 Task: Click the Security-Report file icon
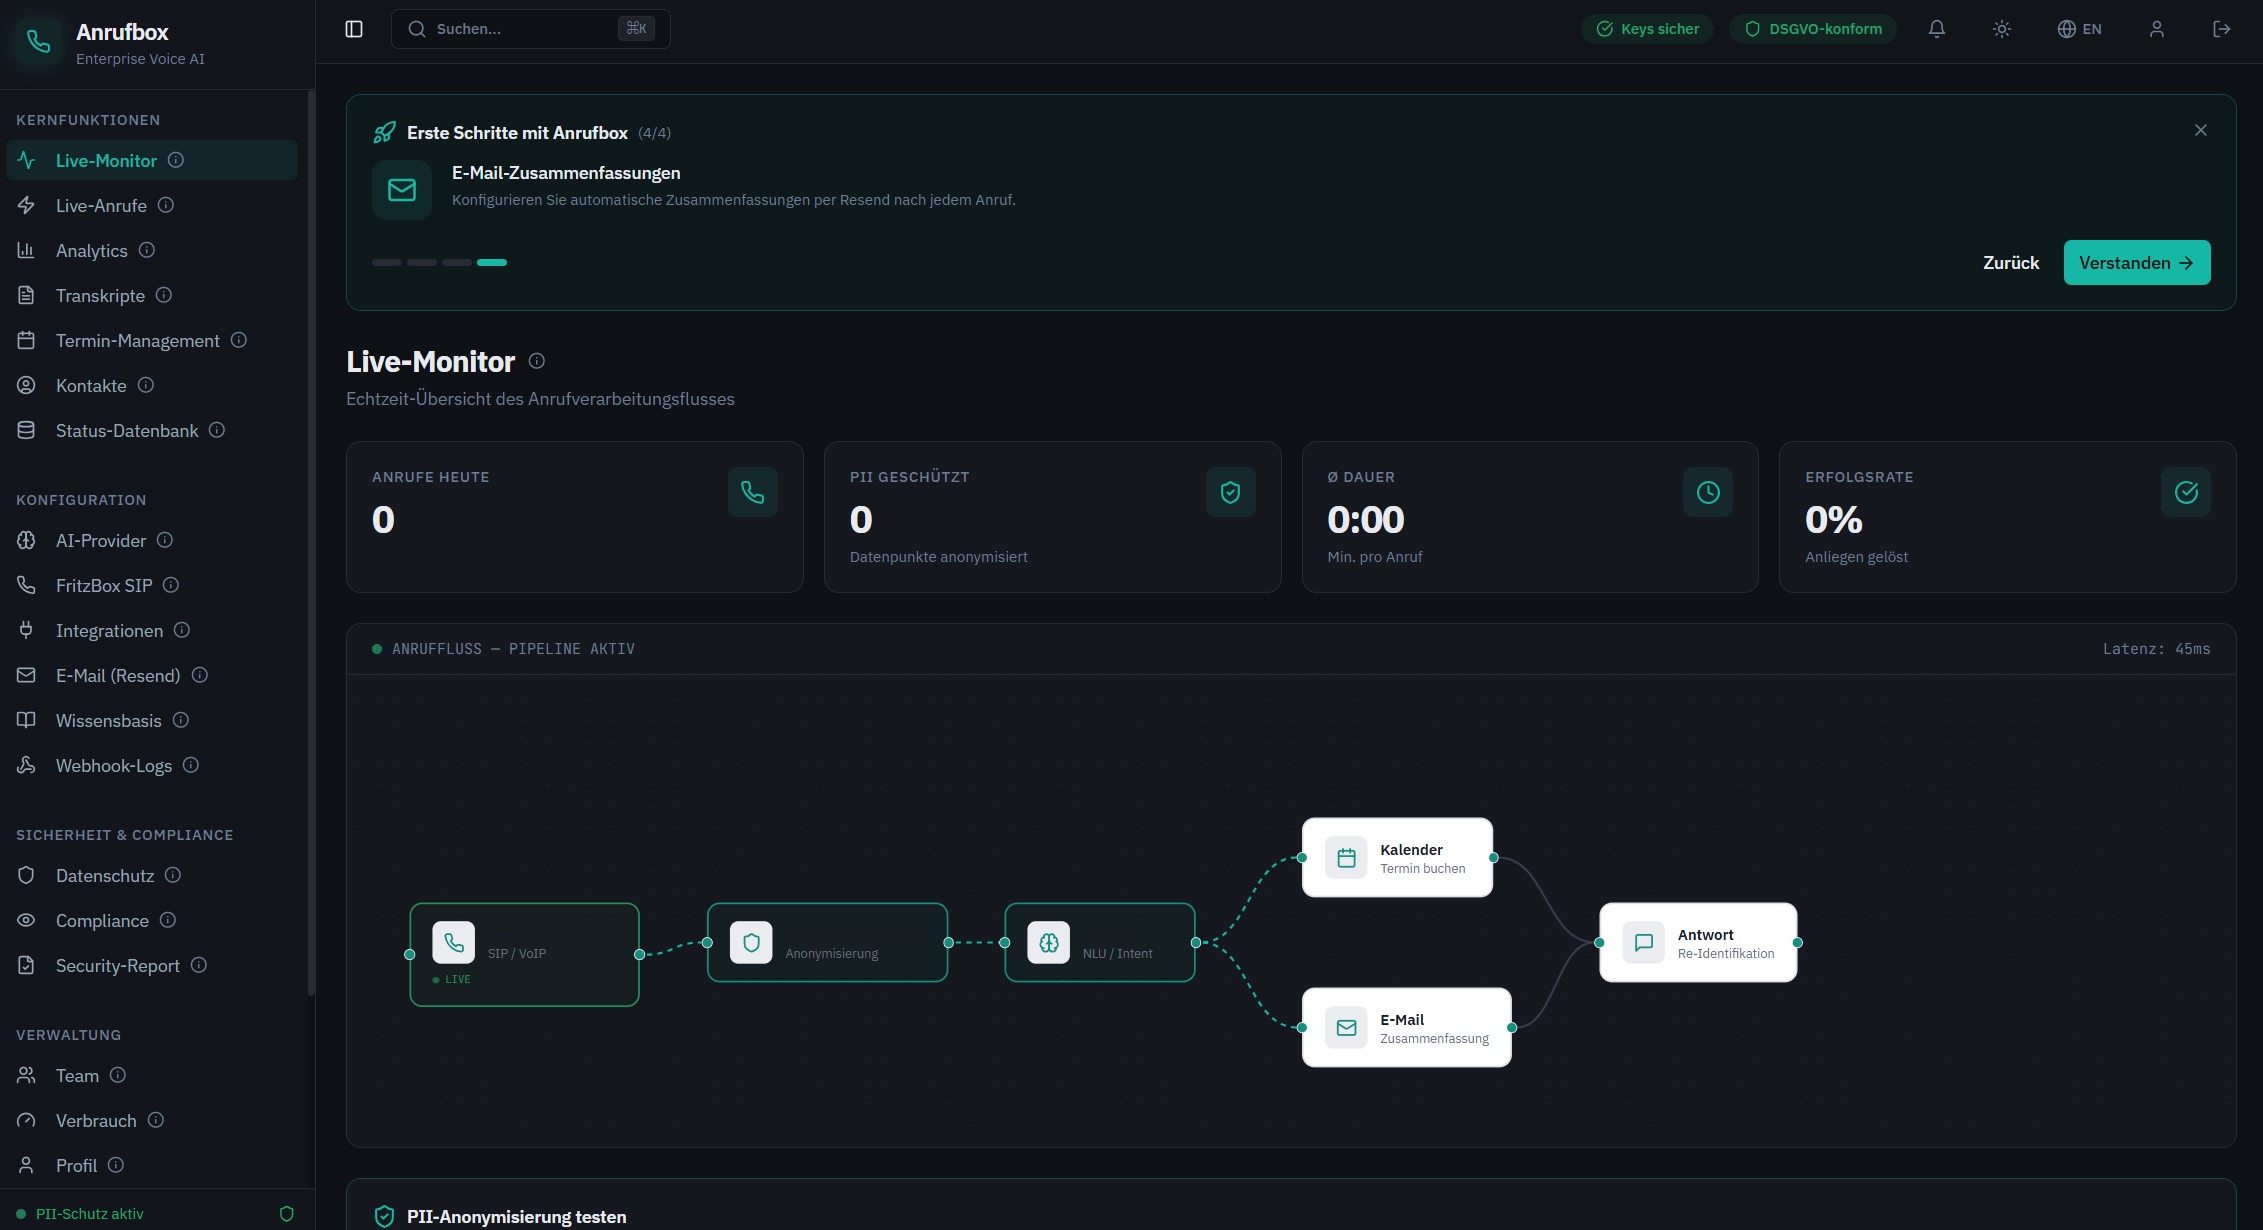[x=26, y=965]
